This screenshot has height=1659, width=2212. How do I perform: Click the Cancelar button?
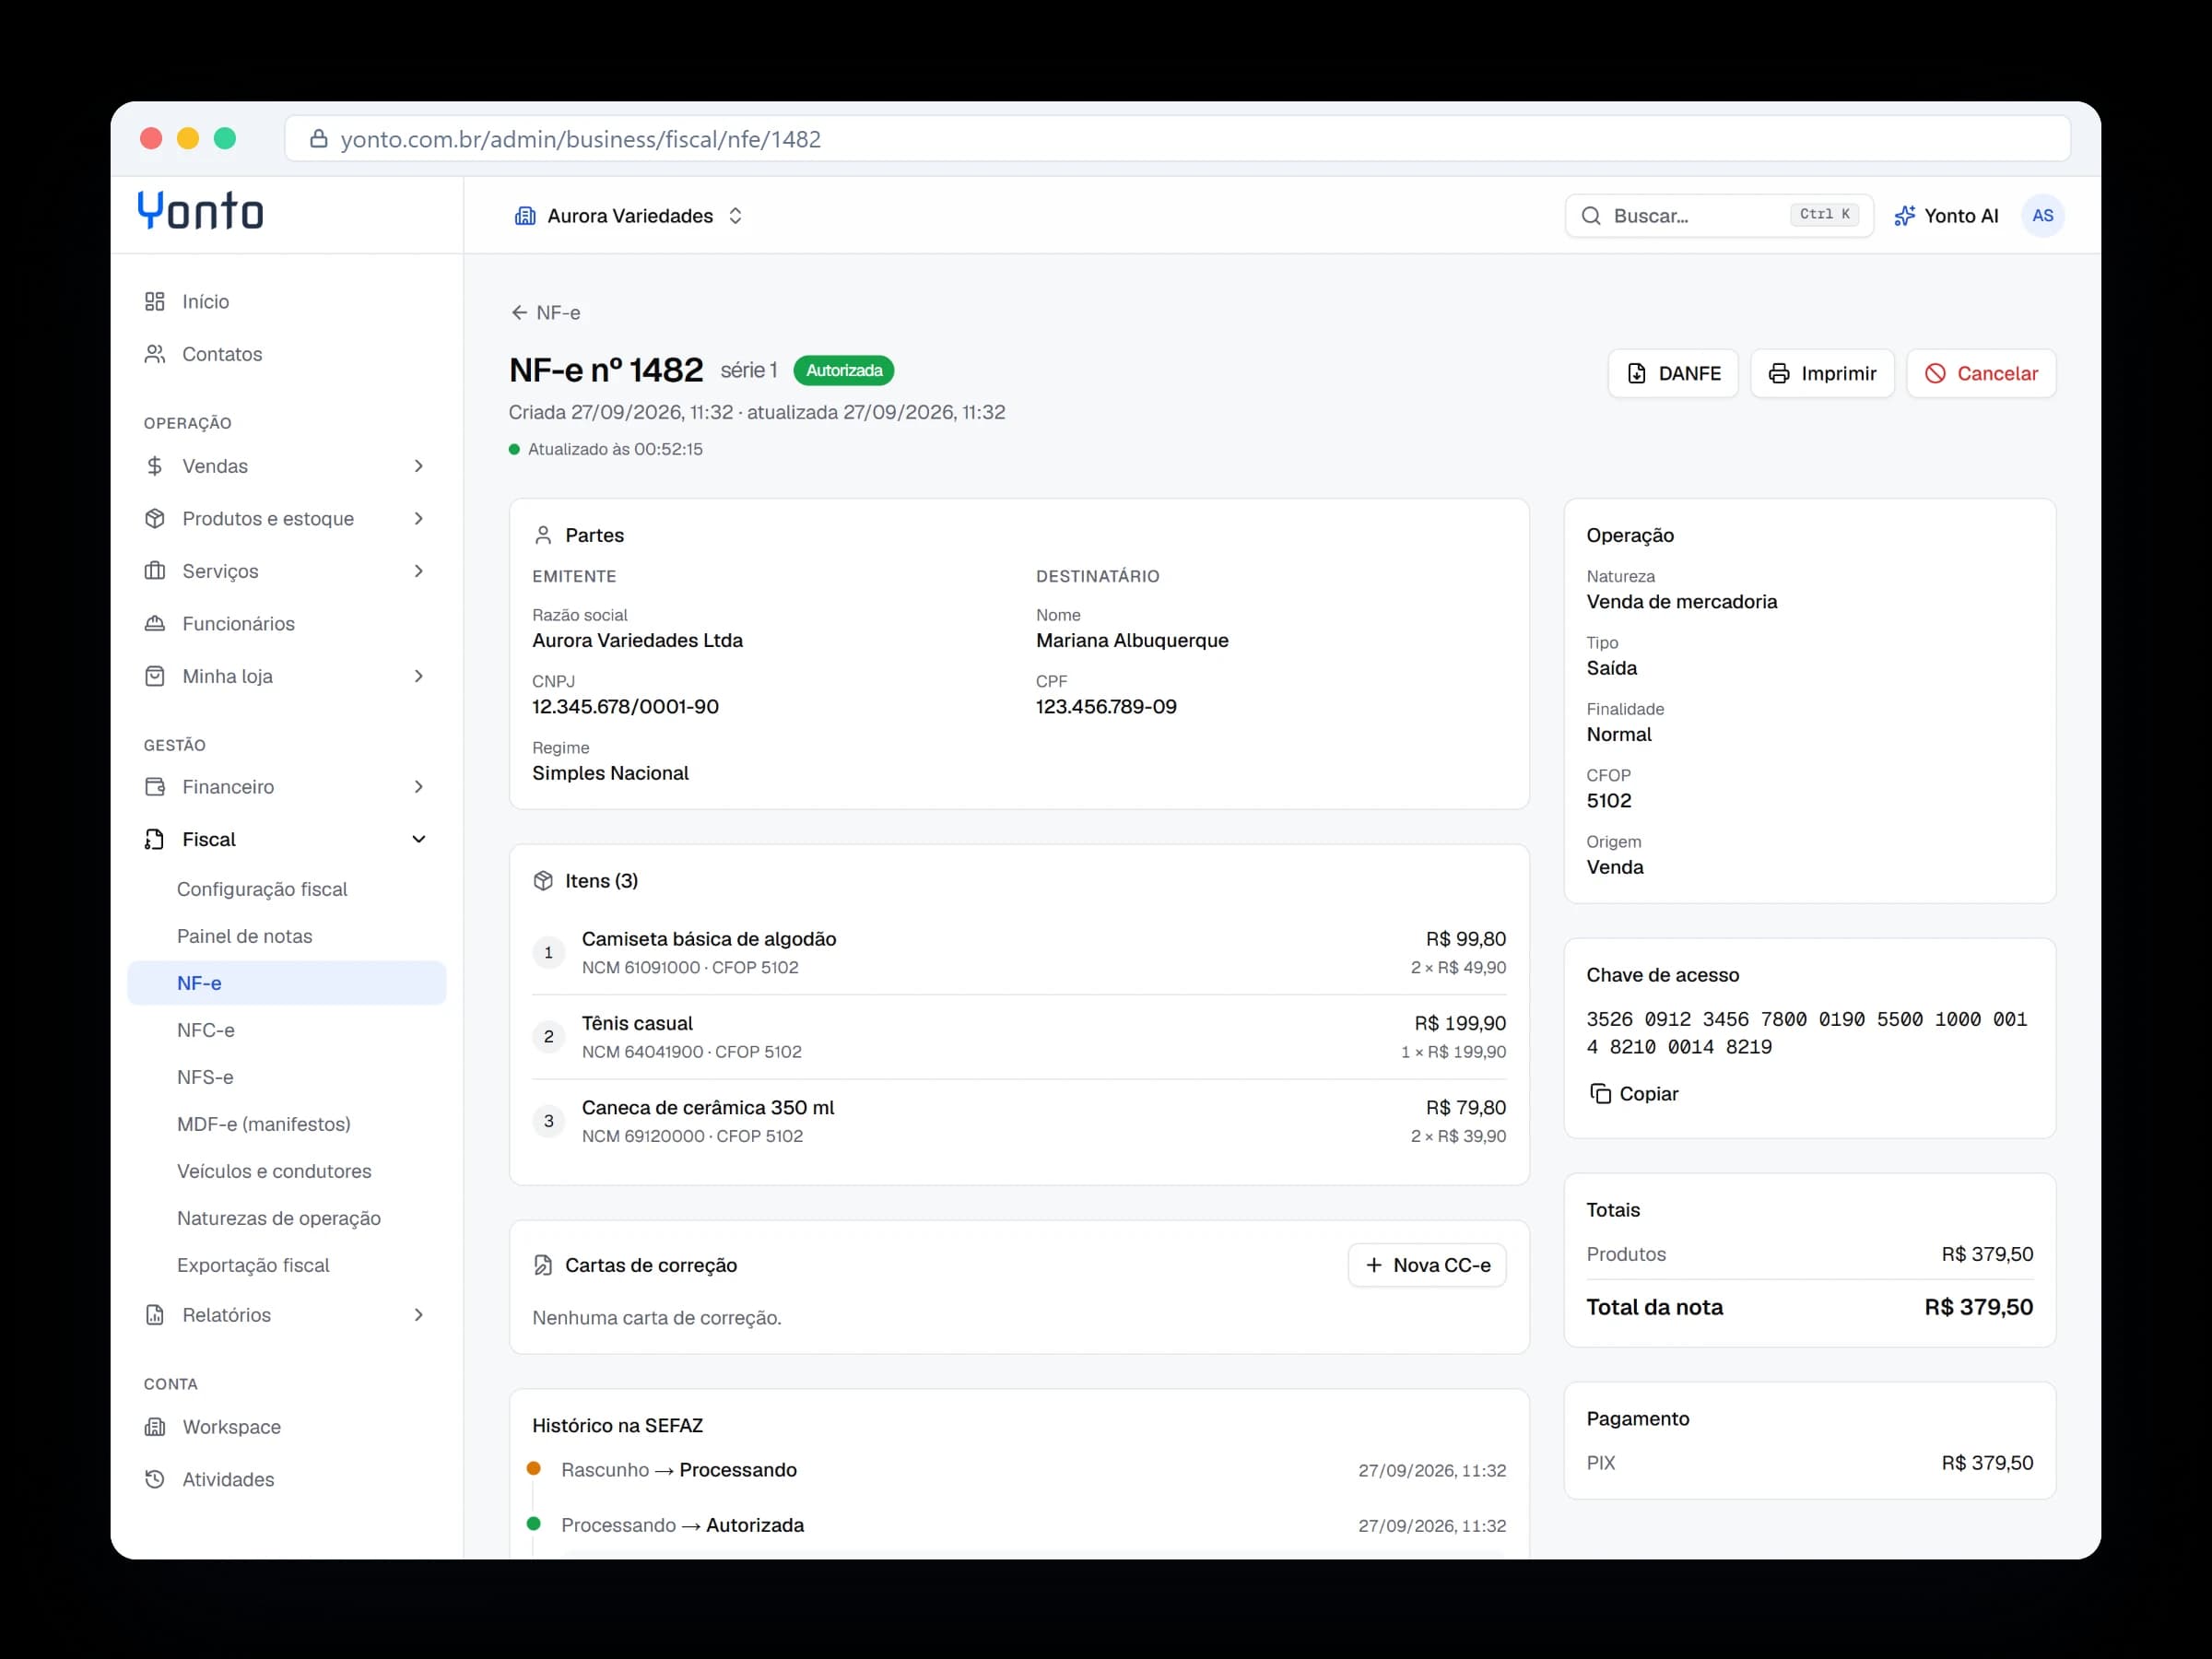tap(1981, 373)
